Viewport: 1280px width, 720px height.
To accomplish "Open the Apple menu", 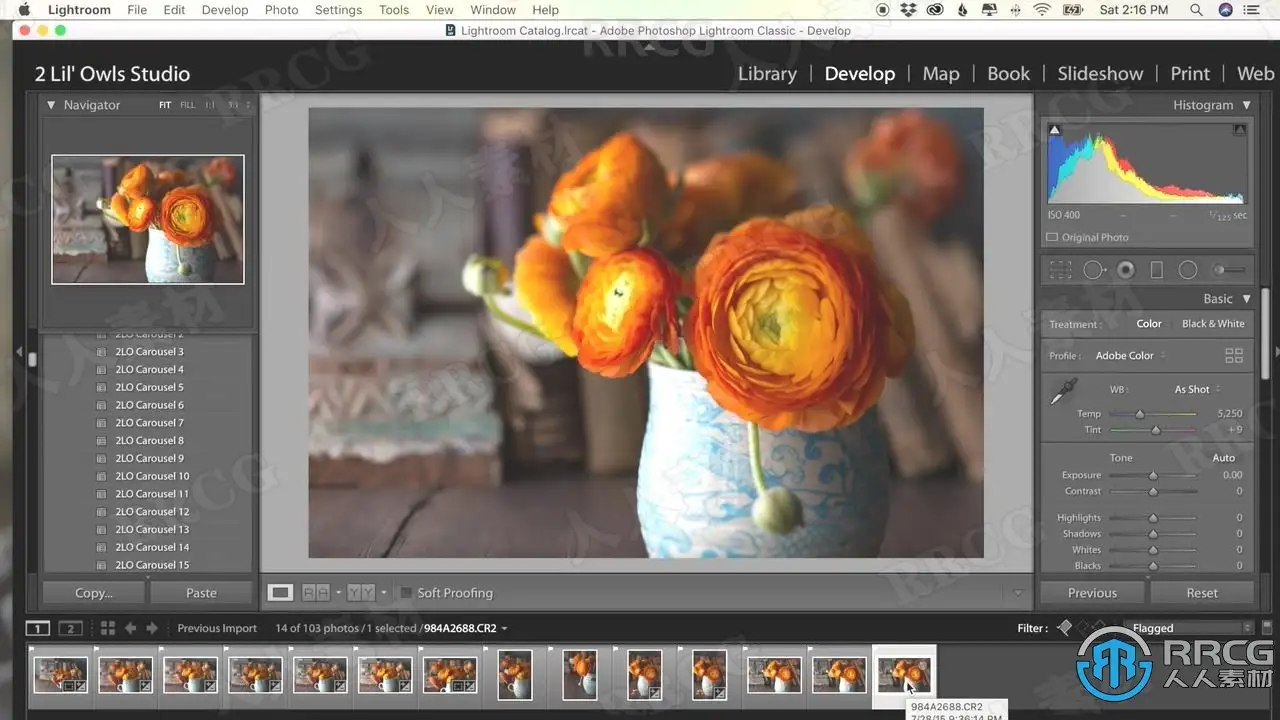I will tap(24, 10).
